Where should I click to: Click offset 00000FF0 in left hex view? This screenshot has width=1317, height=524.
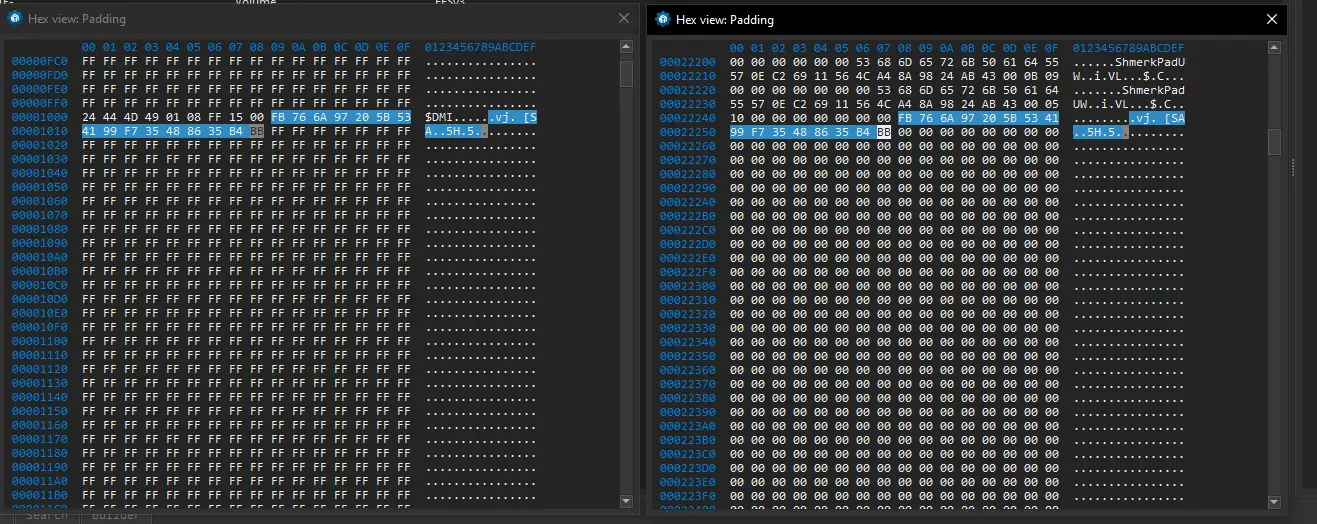(40, 103)
